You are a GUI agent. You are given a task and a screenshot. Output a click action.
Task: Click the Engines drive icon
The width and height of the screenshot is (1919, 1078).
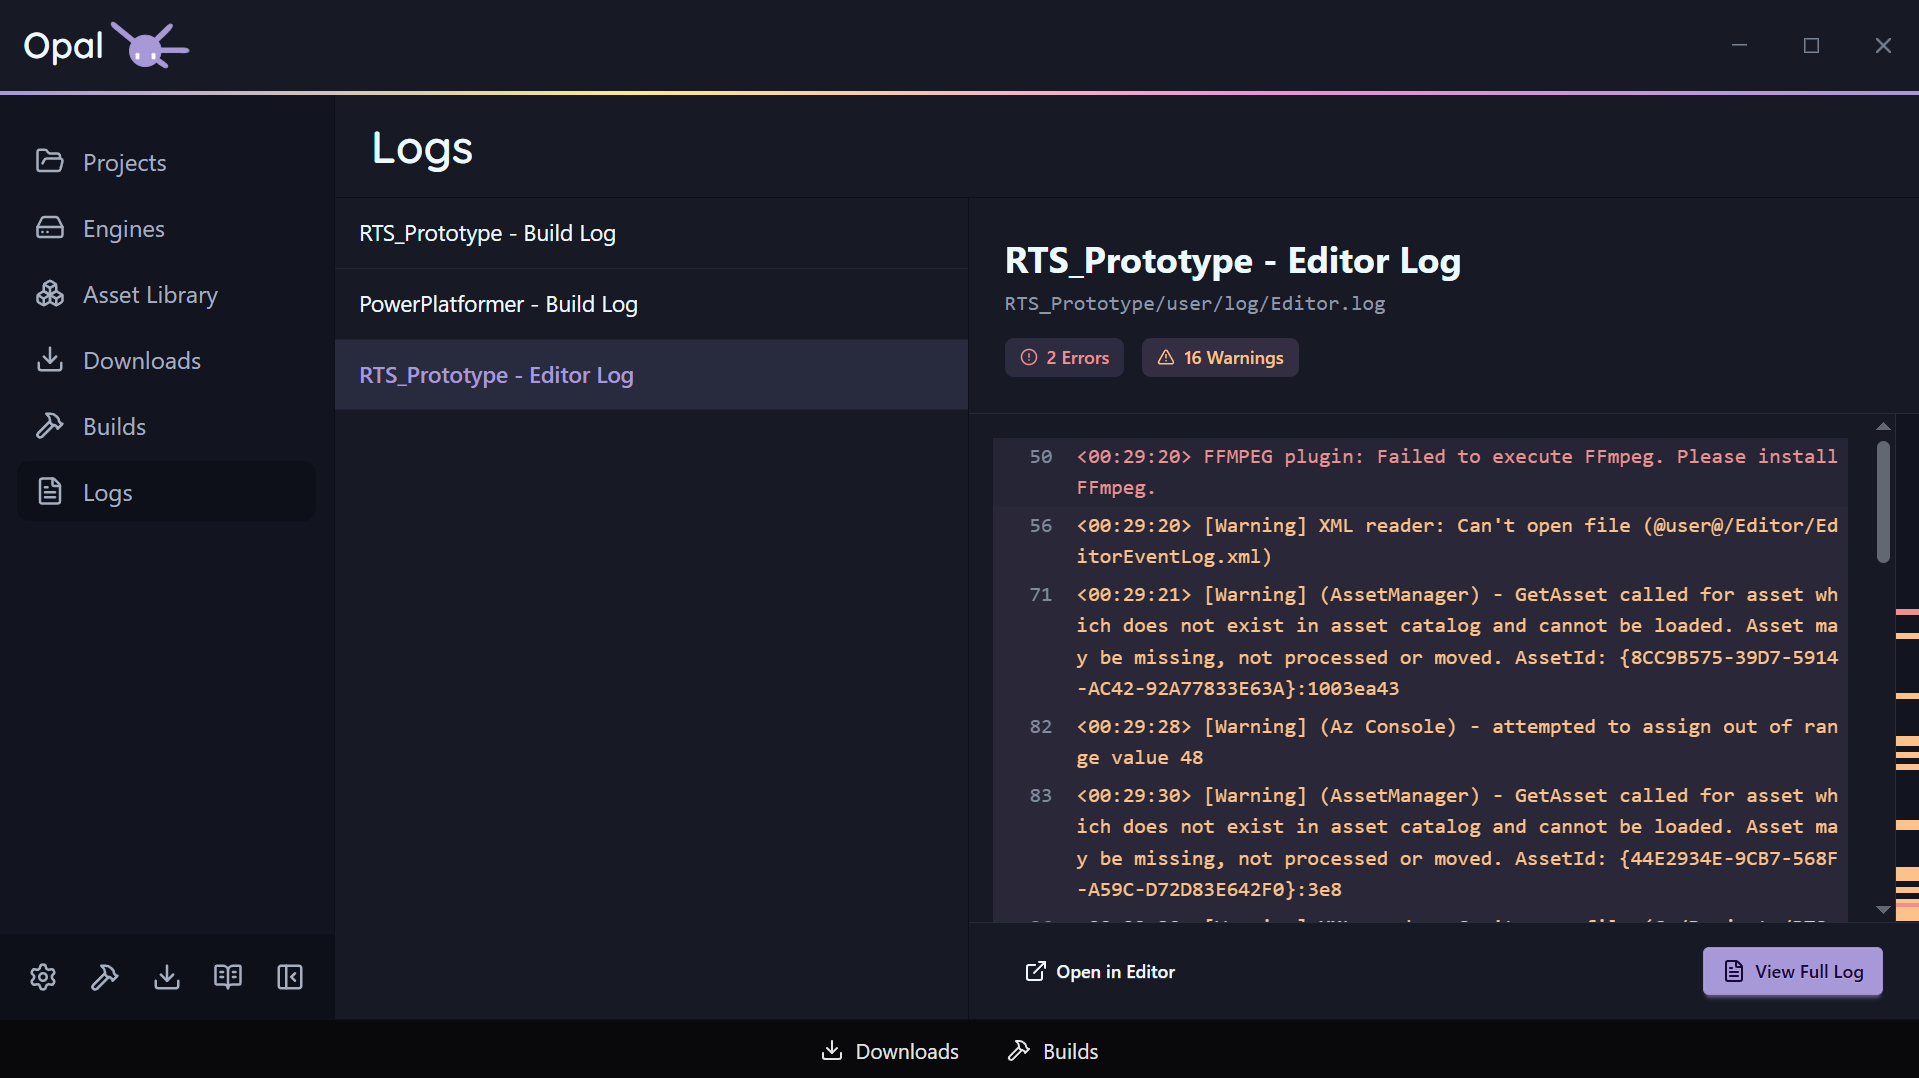(50, 228)
